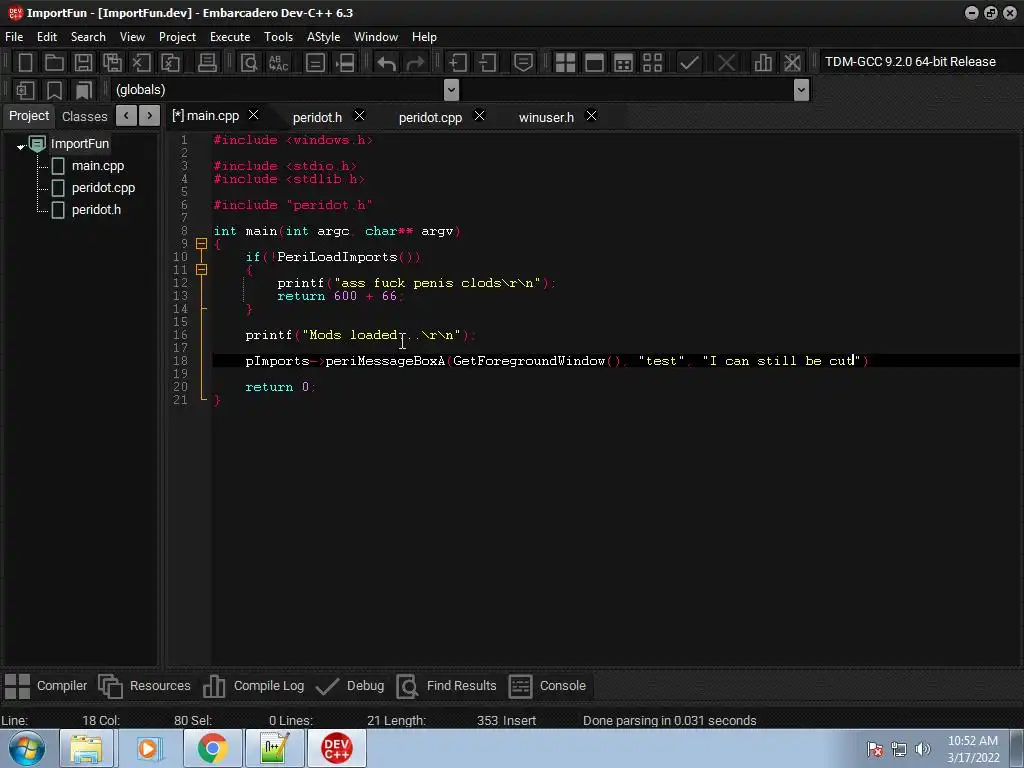Click the Goto Line toolbar icon

click(345, 63)
